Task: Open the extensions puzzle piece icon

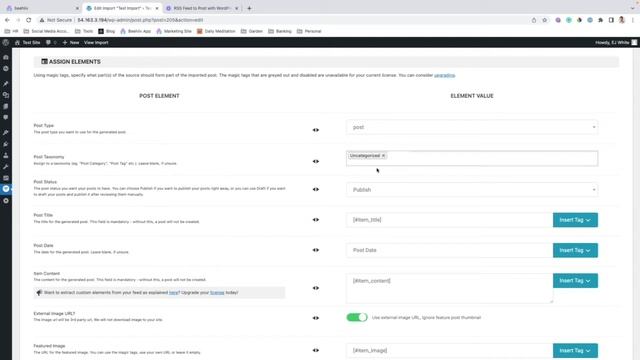Action: tap(600, 20)
